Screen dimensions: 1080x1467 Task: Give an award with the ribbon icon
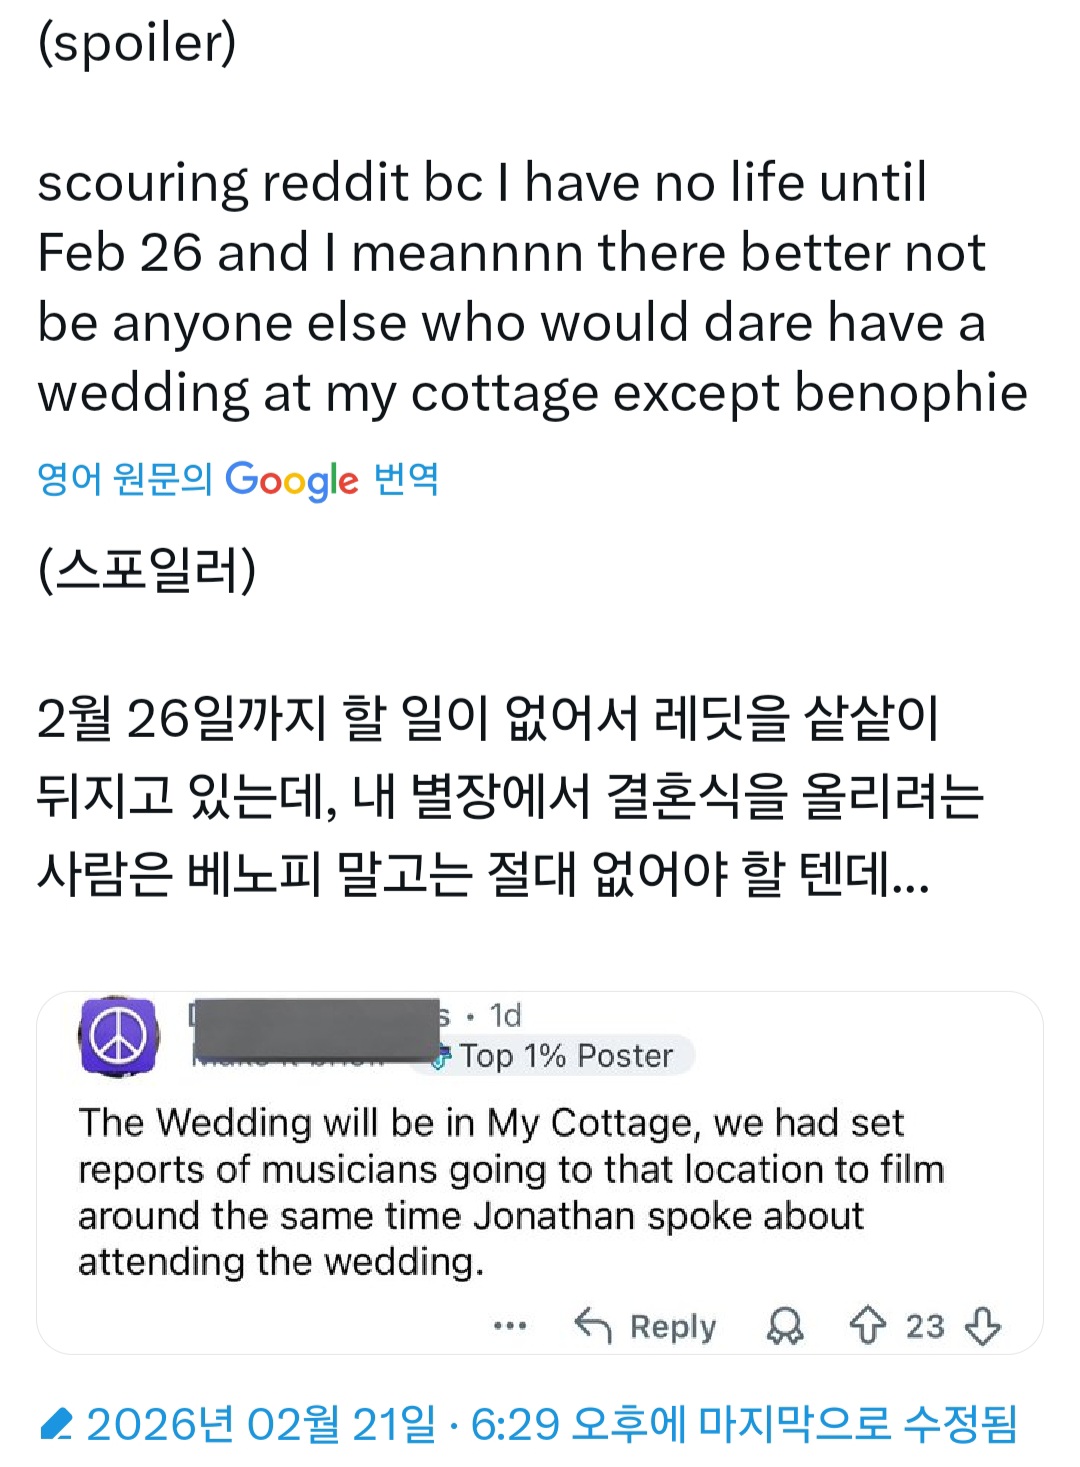tap(785, 1326)
